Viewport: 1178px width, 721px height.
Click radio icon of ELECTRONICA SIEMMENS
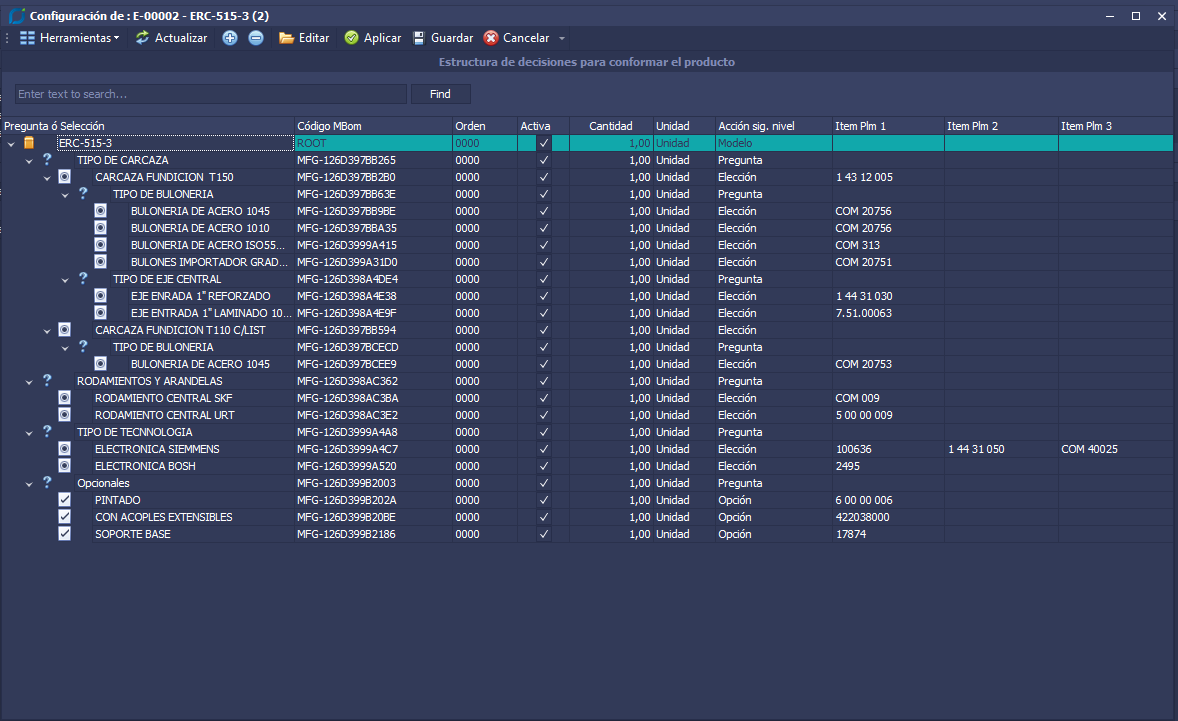point(65,448)
